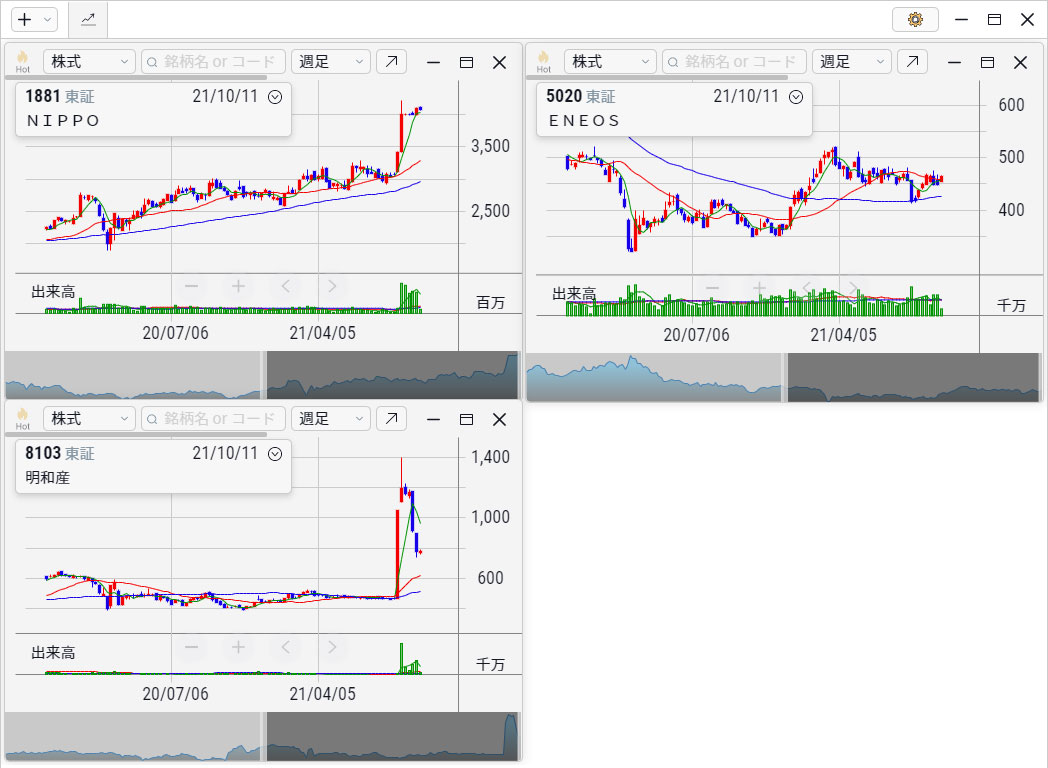Viewport: 1048px width, 768px height.
Task: Minimize the ENEOS chart panel
Action: [x=954, y=62]
